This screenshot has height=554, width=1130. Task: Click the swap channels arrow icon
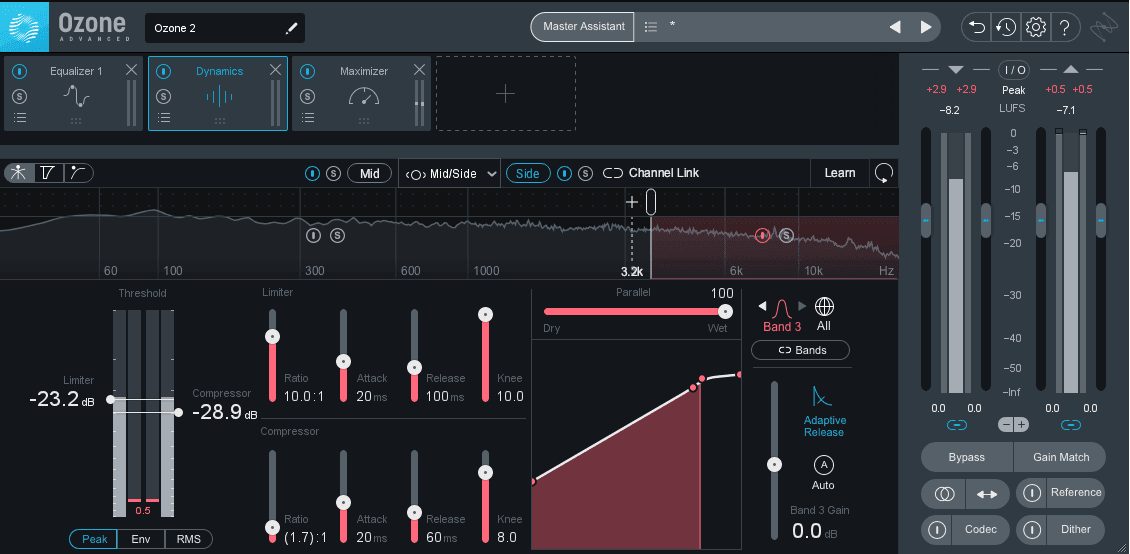click(987, 494)
